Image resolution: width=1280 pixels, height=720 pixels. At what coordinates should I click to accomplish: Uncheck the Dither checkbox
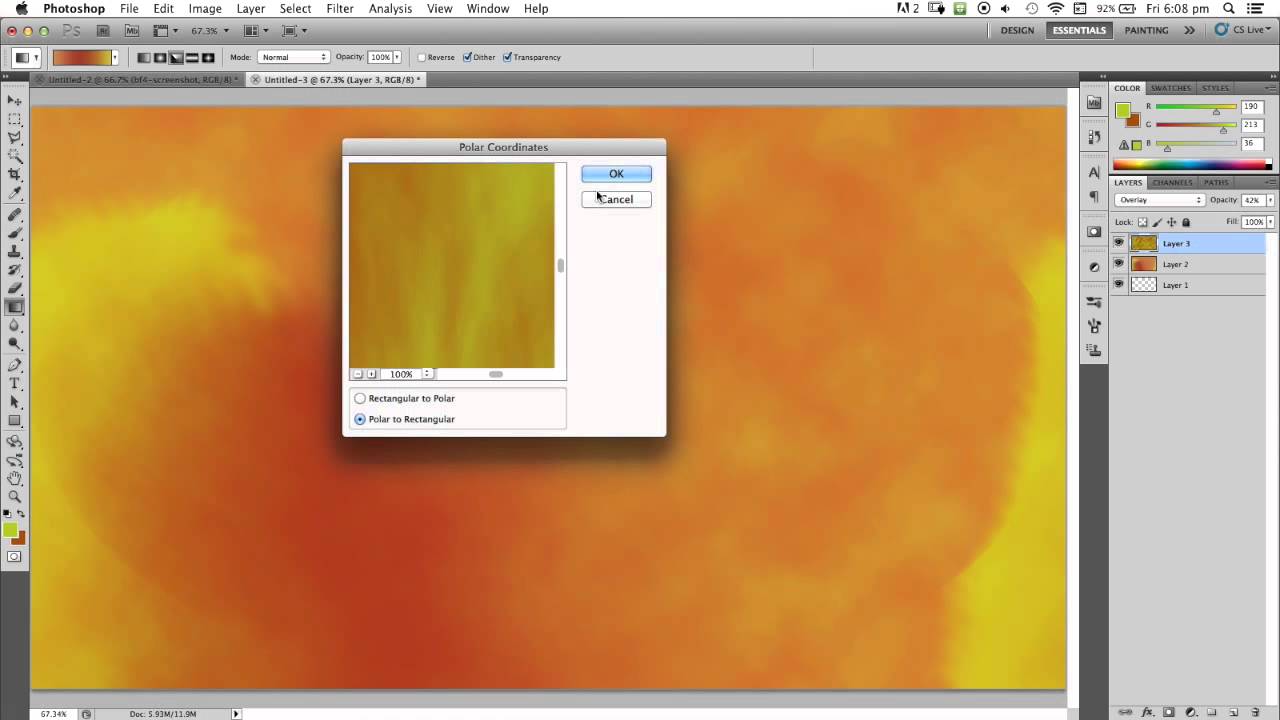(x=467, y=58)
